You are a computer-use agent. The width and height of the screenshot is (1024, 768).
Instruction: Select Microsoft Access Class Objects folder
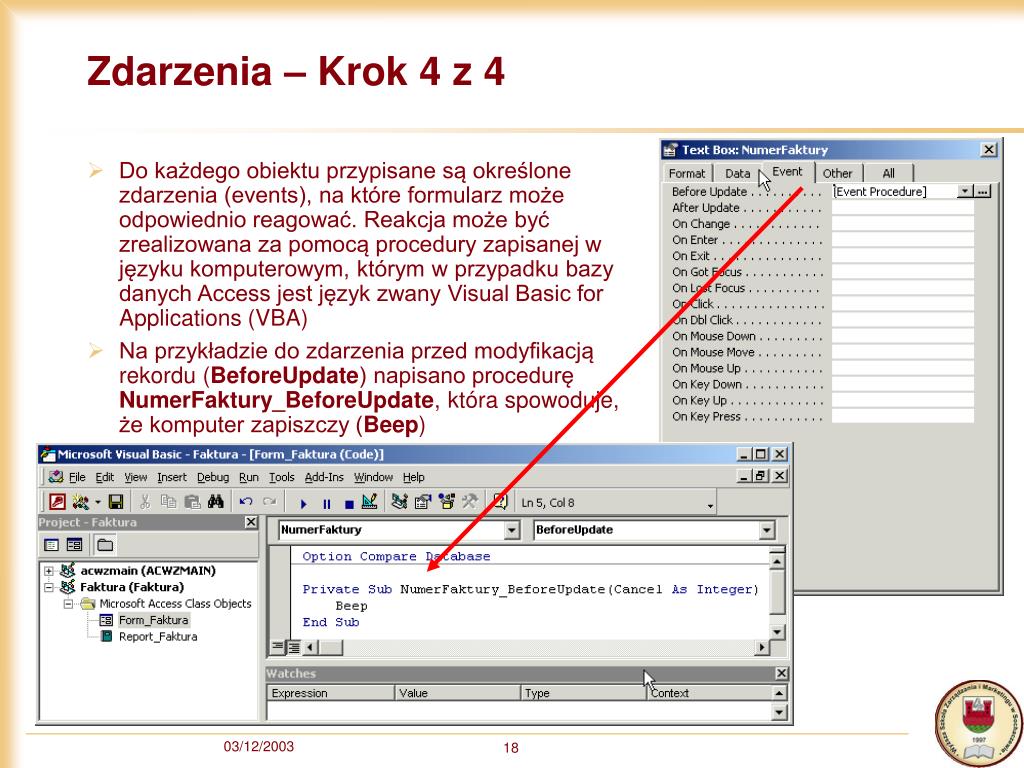(x=175, y=603)
